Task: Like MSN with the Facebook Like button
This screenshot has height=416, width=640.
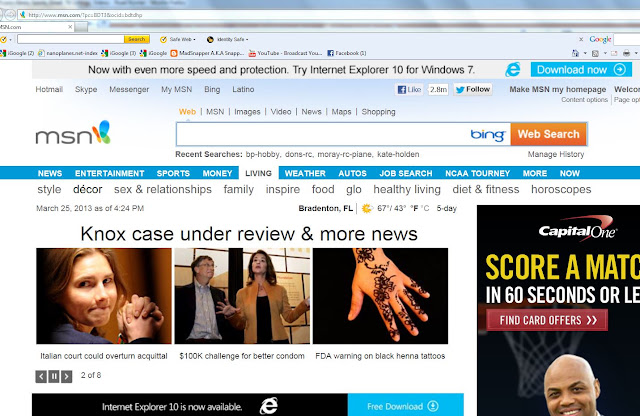Action: click(x=409, y=89)
